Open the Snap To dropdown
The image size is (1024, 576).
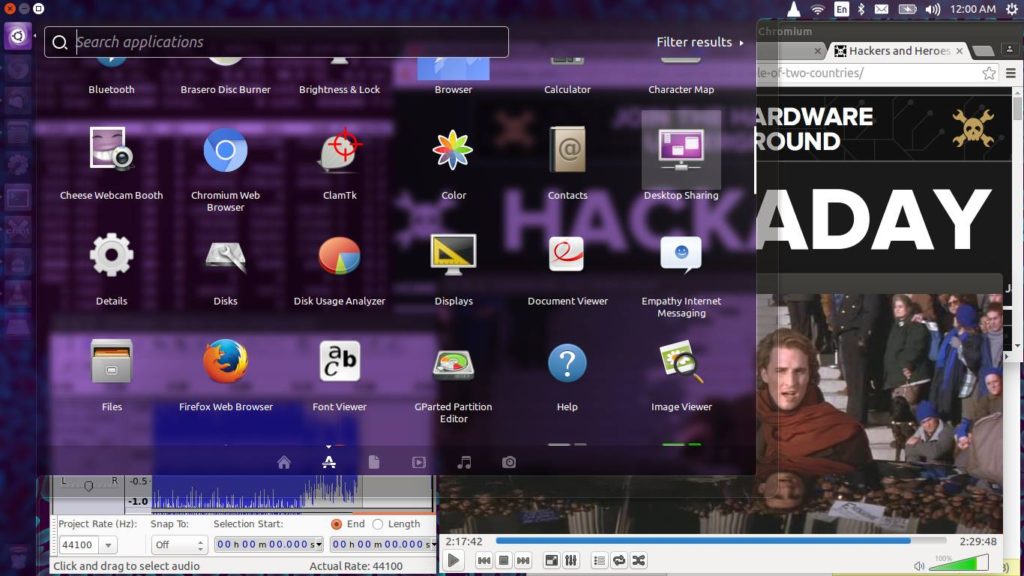point(178,545)
